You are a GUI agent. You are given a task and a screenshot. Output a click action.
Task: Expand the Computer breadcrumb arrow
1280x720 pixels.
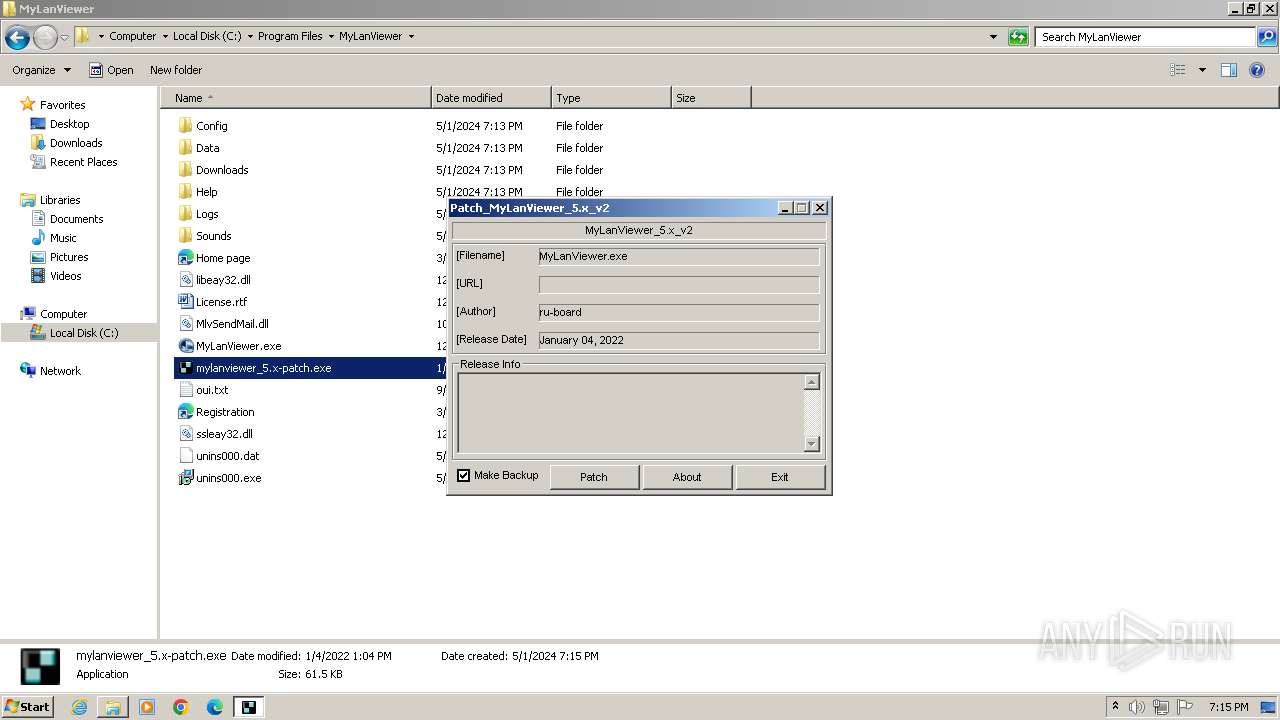pyautogui.click(x=165, y=36)
